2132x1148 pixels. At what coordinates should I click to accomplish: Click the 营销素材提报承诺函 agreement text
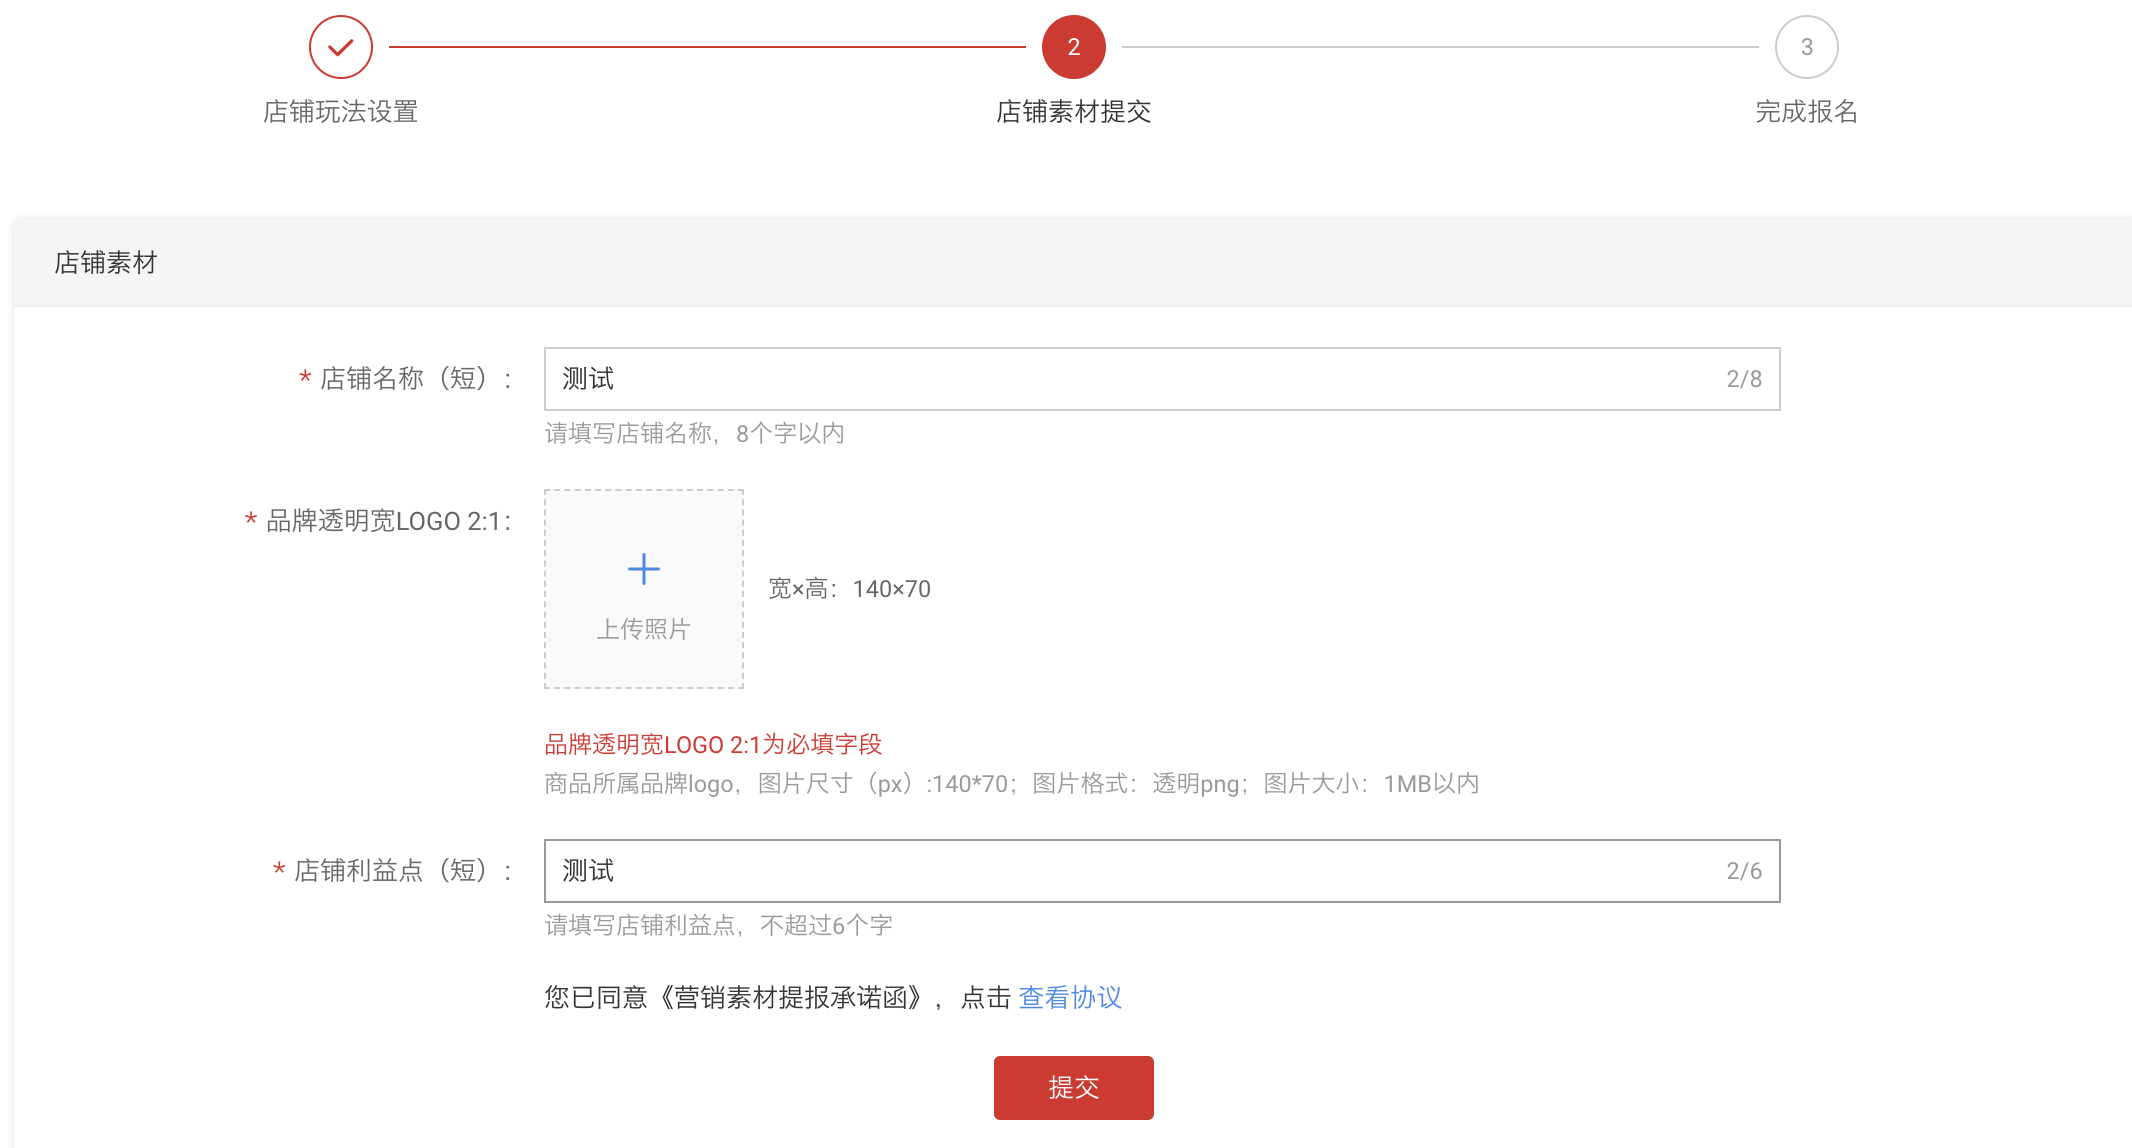click(x=790, y=997)
